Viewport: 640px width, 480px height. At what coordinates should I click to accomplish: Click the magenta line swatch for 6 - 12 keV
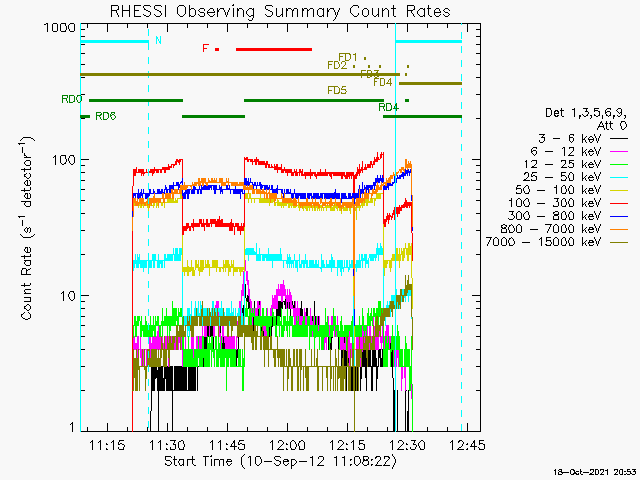619,152
